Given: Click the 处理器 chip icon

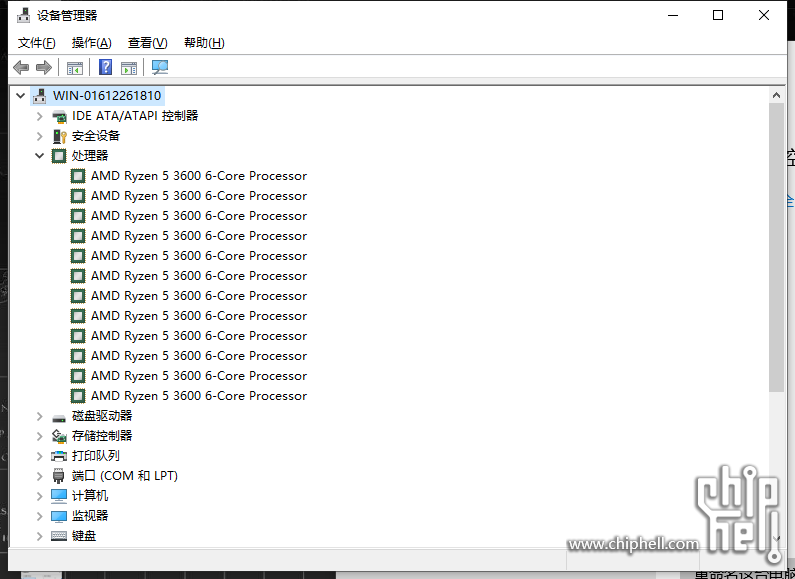Looking at the screenshot, I should 59,156.
